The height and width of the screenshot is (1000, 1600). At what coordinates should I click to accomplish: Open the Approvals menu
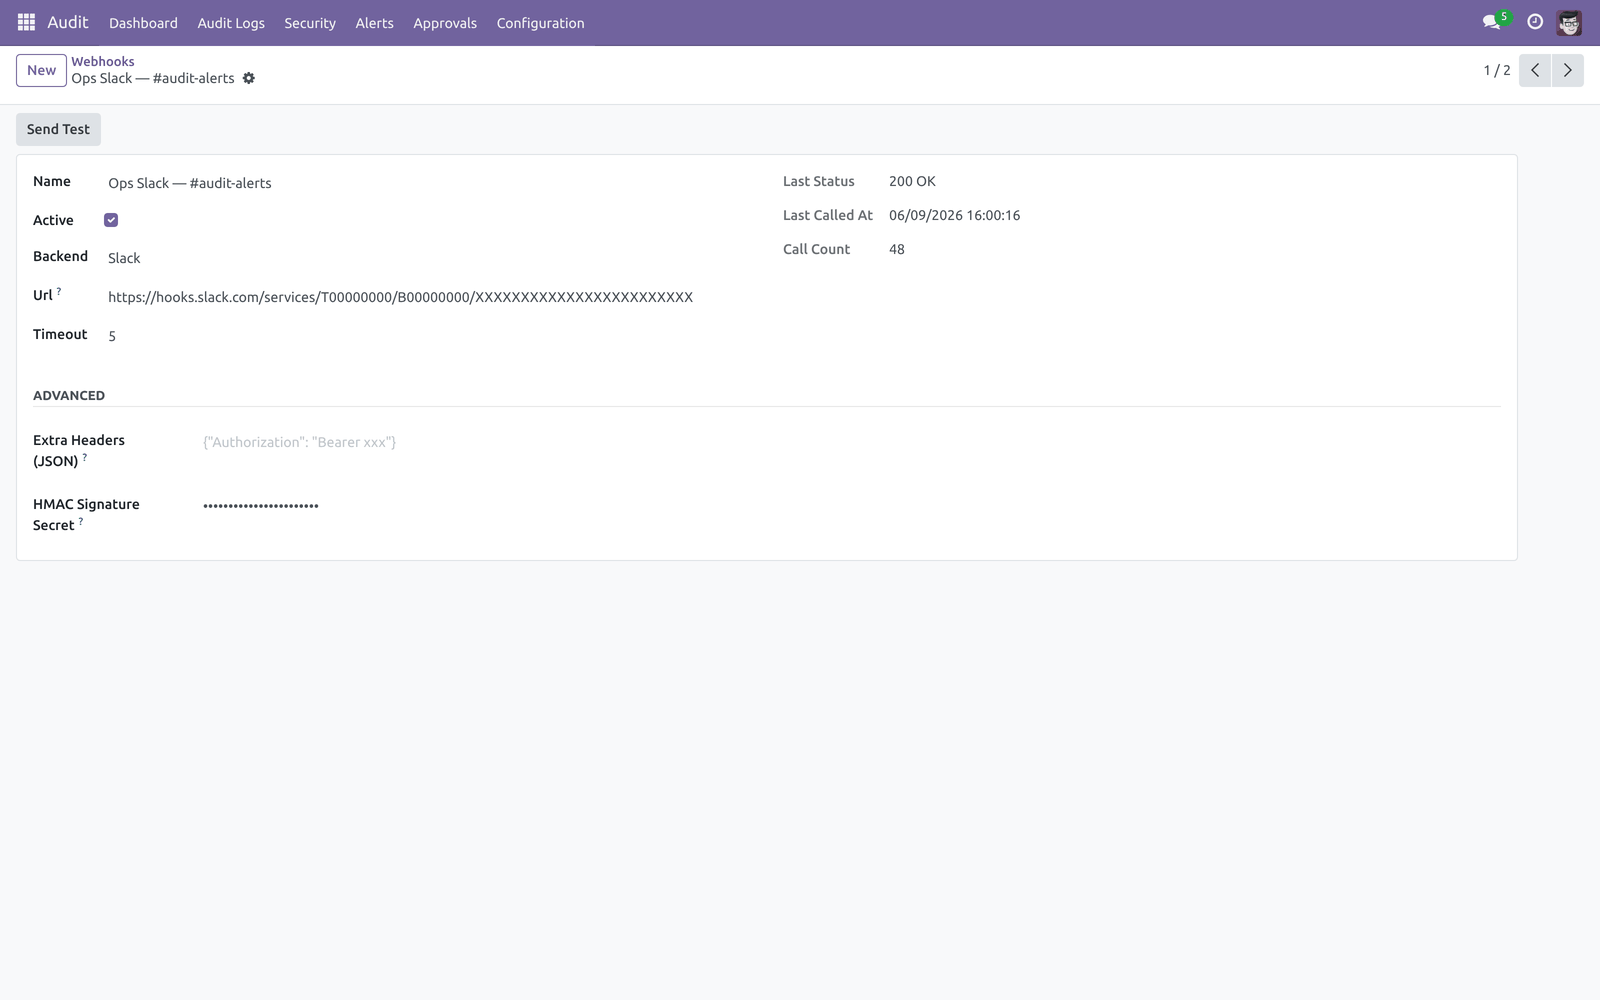445,23
